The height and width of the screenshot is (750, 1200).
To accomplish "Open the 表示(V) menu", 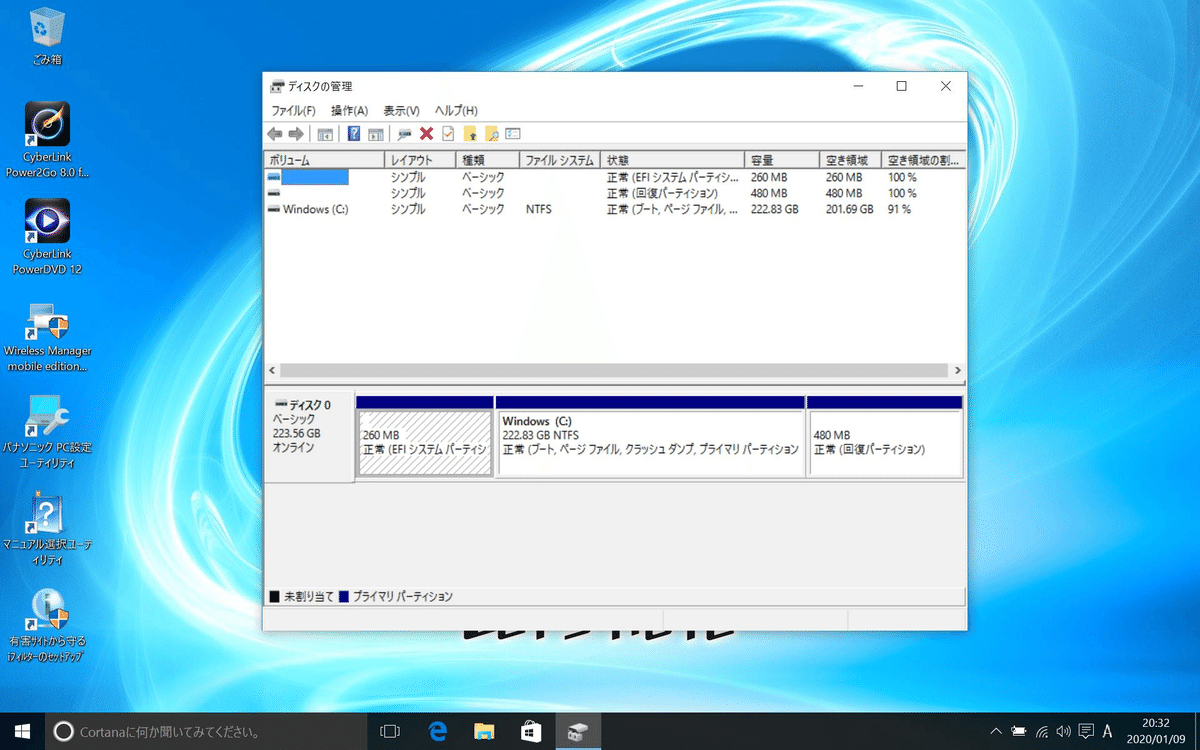I will pyautogui.click(x=400, y=110).
